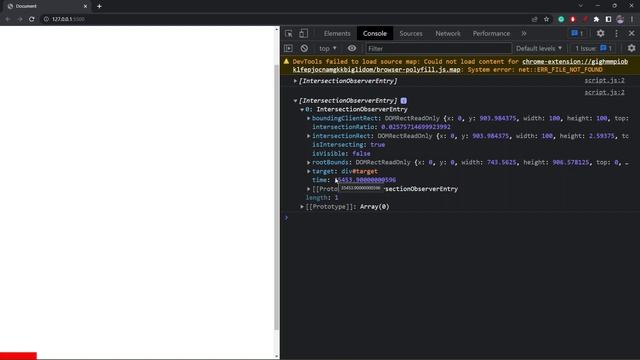The height and width of the screenshot is (360, 640).
Task: Show more DevTools tabs chevron
Action: (524, 33)
